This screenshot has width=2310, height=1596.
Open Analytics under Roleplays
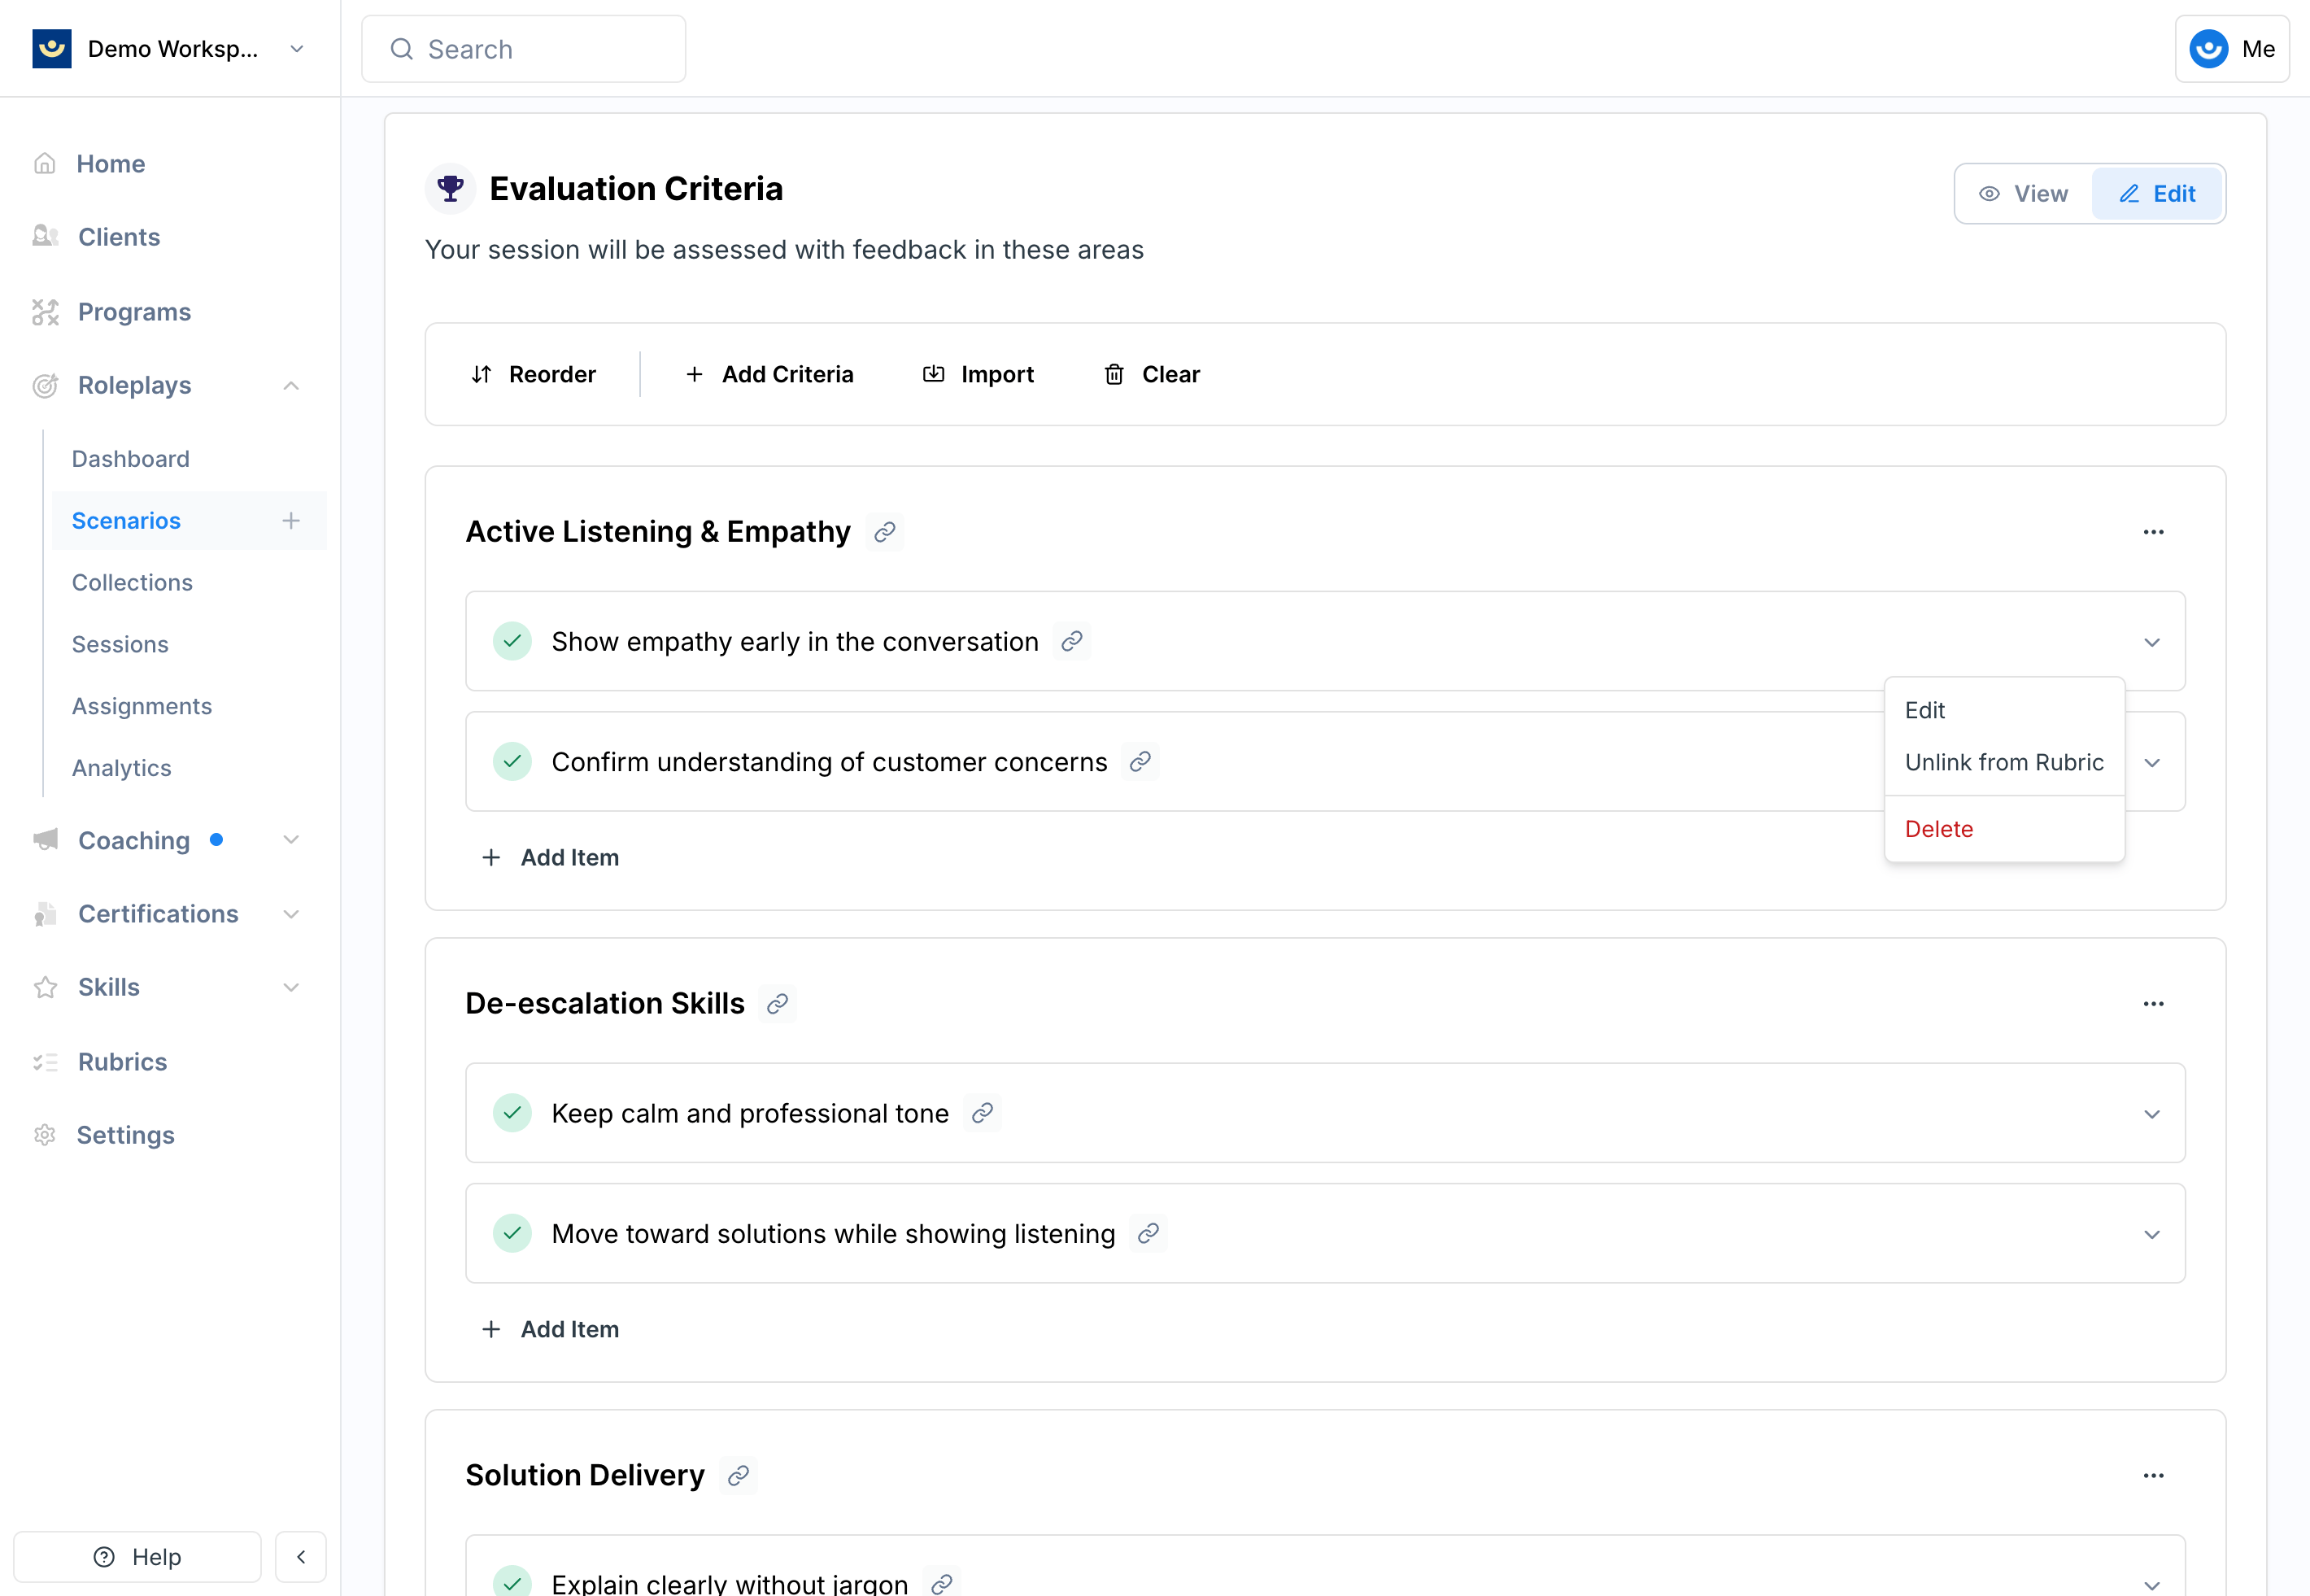pyautogui.click(x=121, y=768)
